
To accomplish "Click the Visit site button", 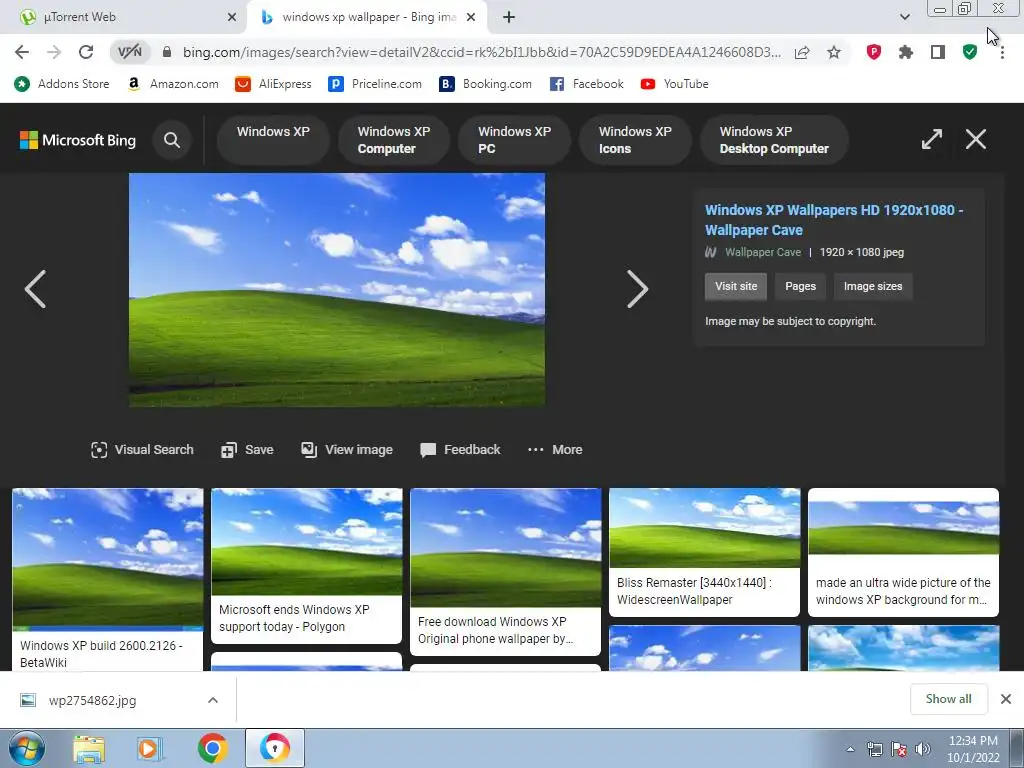I will click(736, 287).
